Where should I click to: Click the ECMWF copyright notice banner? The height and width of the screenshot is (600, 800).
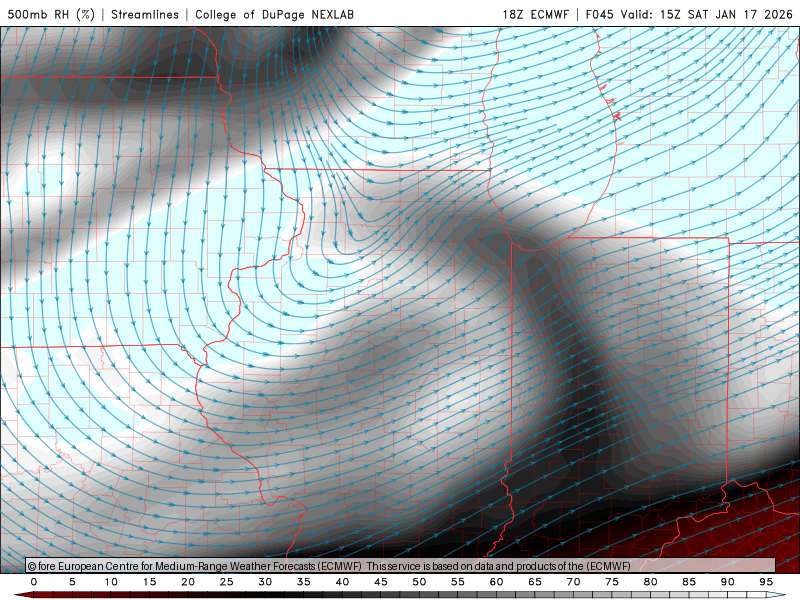click(x=401, y=566)
